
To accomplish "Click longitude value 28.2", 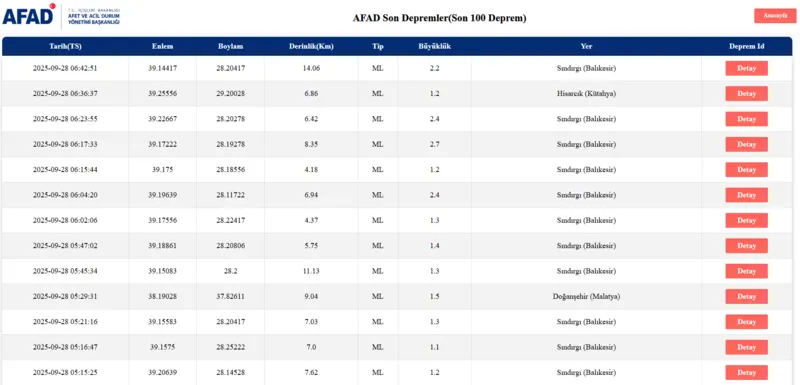I will (231, 271).
